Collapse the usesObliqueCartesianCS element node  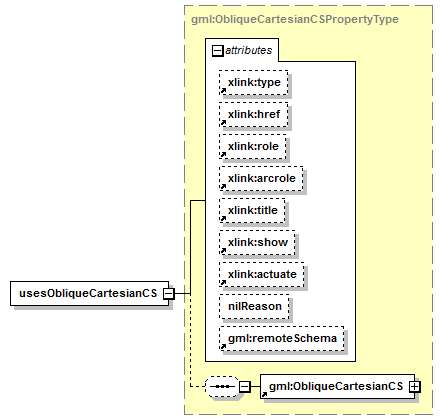(x=168, y=294)
